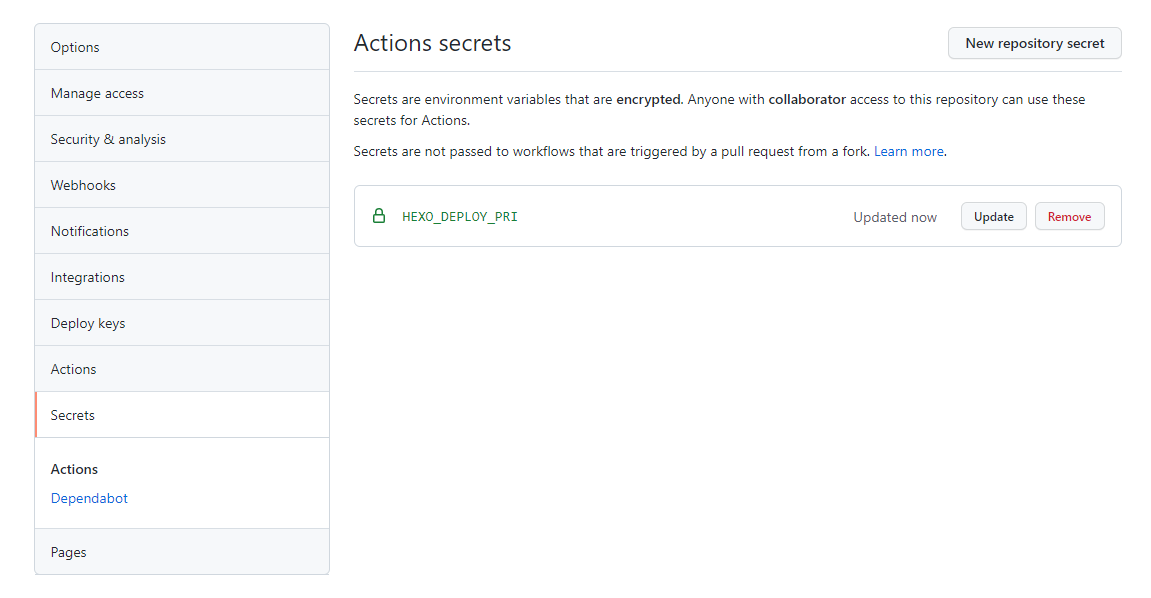1151x598 pixels.
Task: Open the Notifications settings section
Action: 90,231
